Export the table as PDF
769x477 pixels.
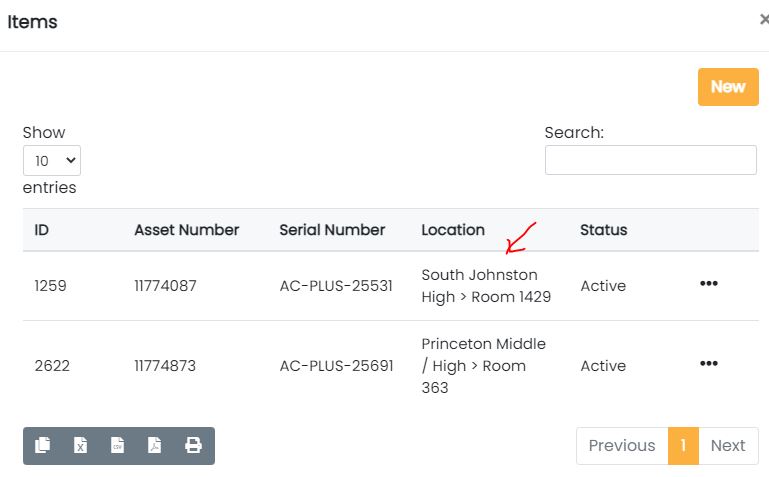tap(155, 446)
